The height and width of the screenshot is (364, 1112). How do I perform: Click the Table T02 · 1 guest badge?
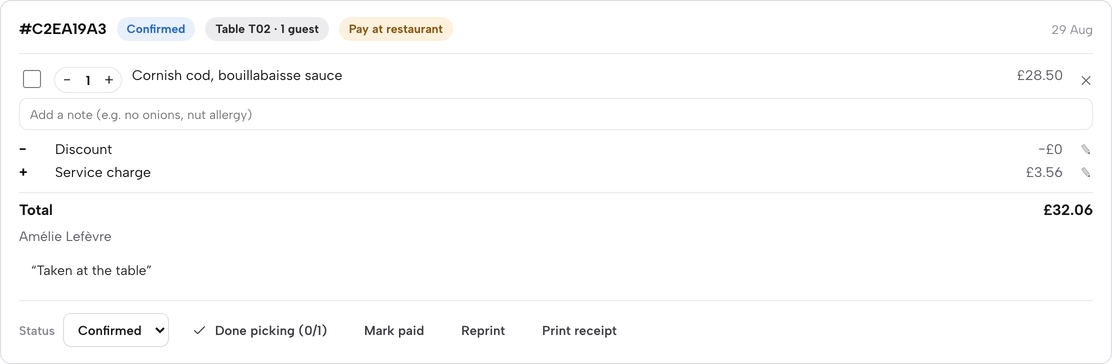[267, 29]
